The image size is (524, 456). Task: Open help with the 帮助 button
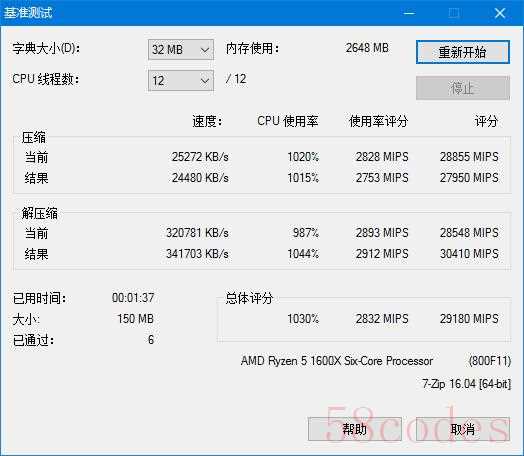tap(355, 429)
